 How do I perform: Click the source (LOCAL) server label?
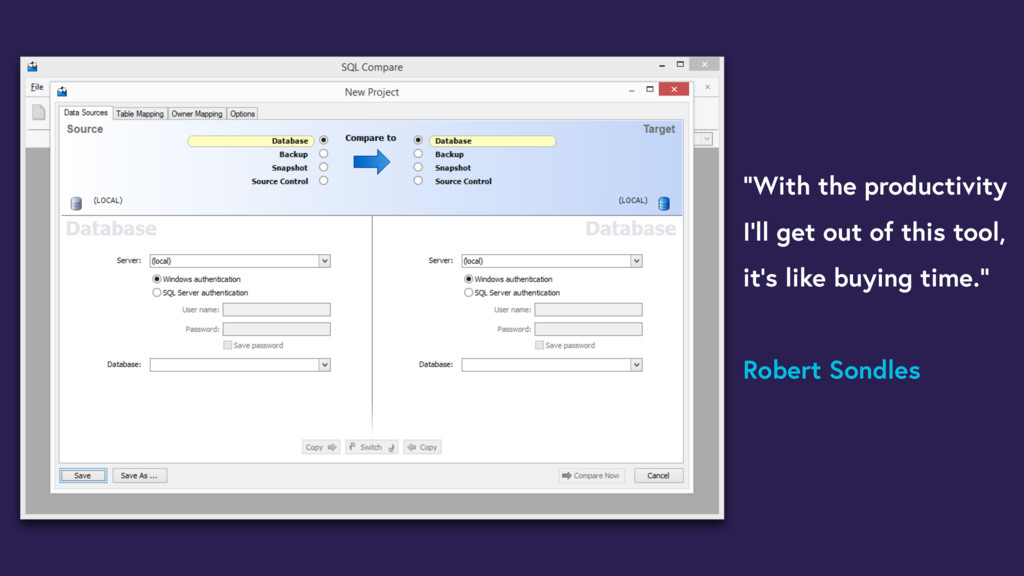[108, 200]
